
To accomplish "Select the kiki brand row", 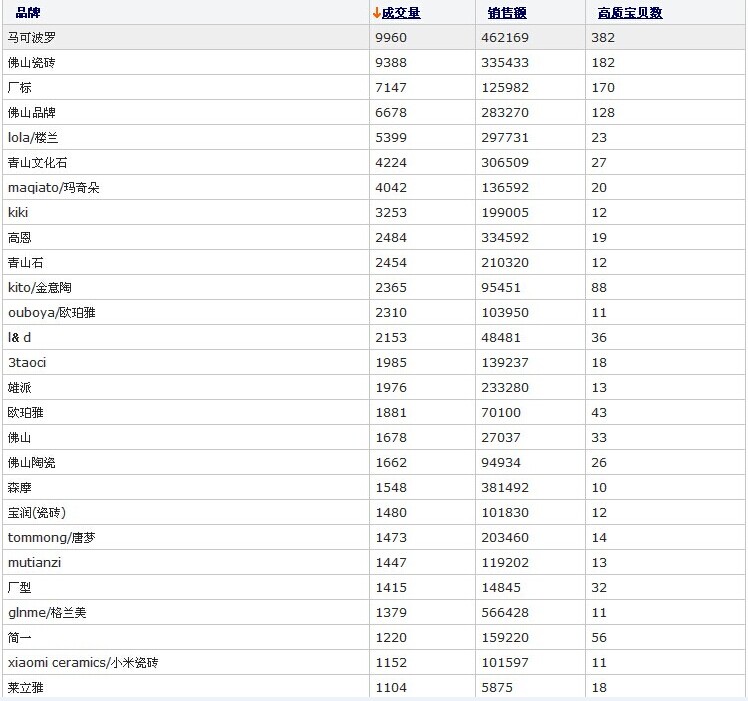I will tap(18, 213).
